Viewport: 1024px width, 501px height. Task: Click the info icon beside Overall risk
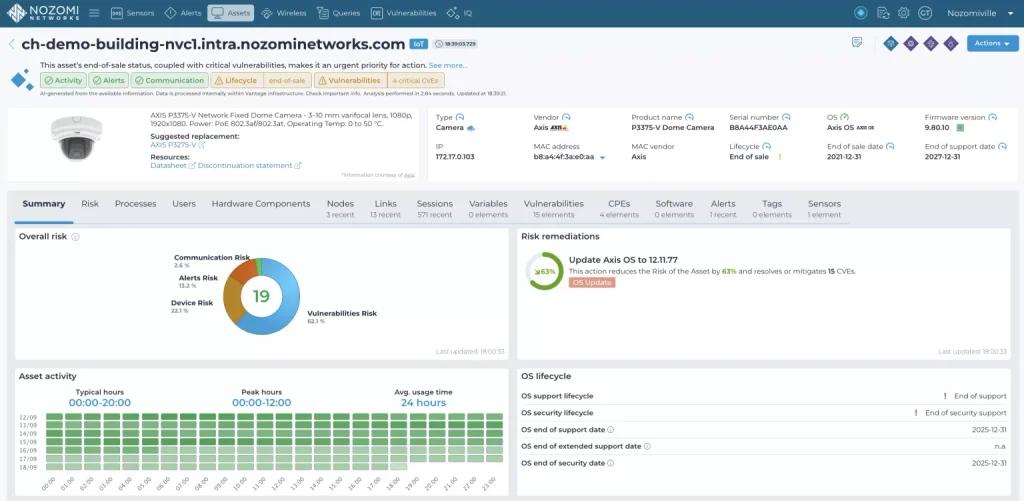click(75, 236)
